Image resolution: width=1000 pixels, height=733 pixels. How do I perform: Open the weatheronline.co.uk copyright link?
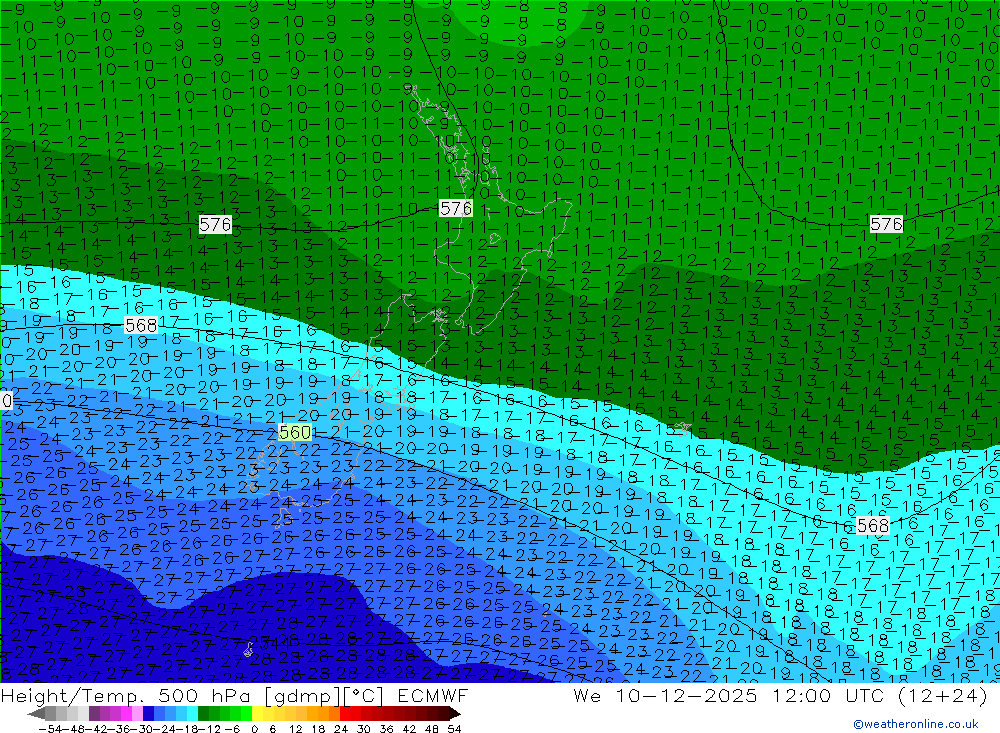915,724
